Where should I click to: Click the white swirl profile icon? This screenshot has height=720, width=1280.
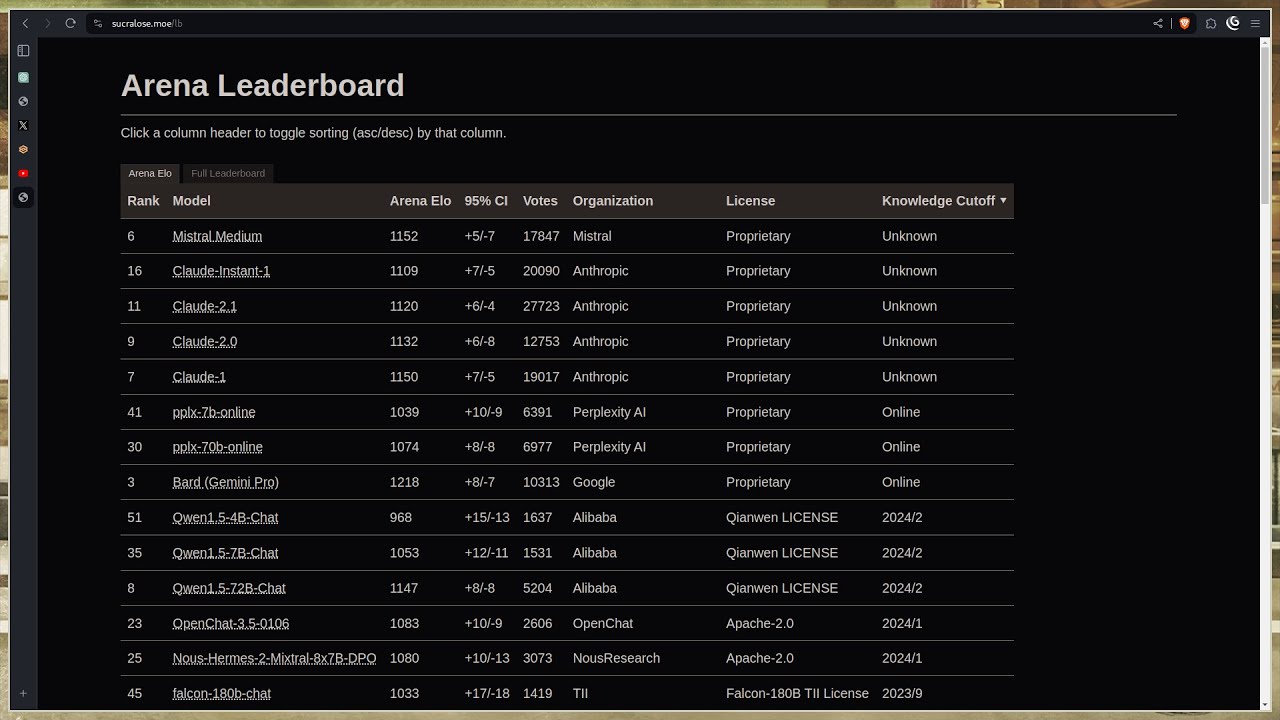(x=1233, y=23)
